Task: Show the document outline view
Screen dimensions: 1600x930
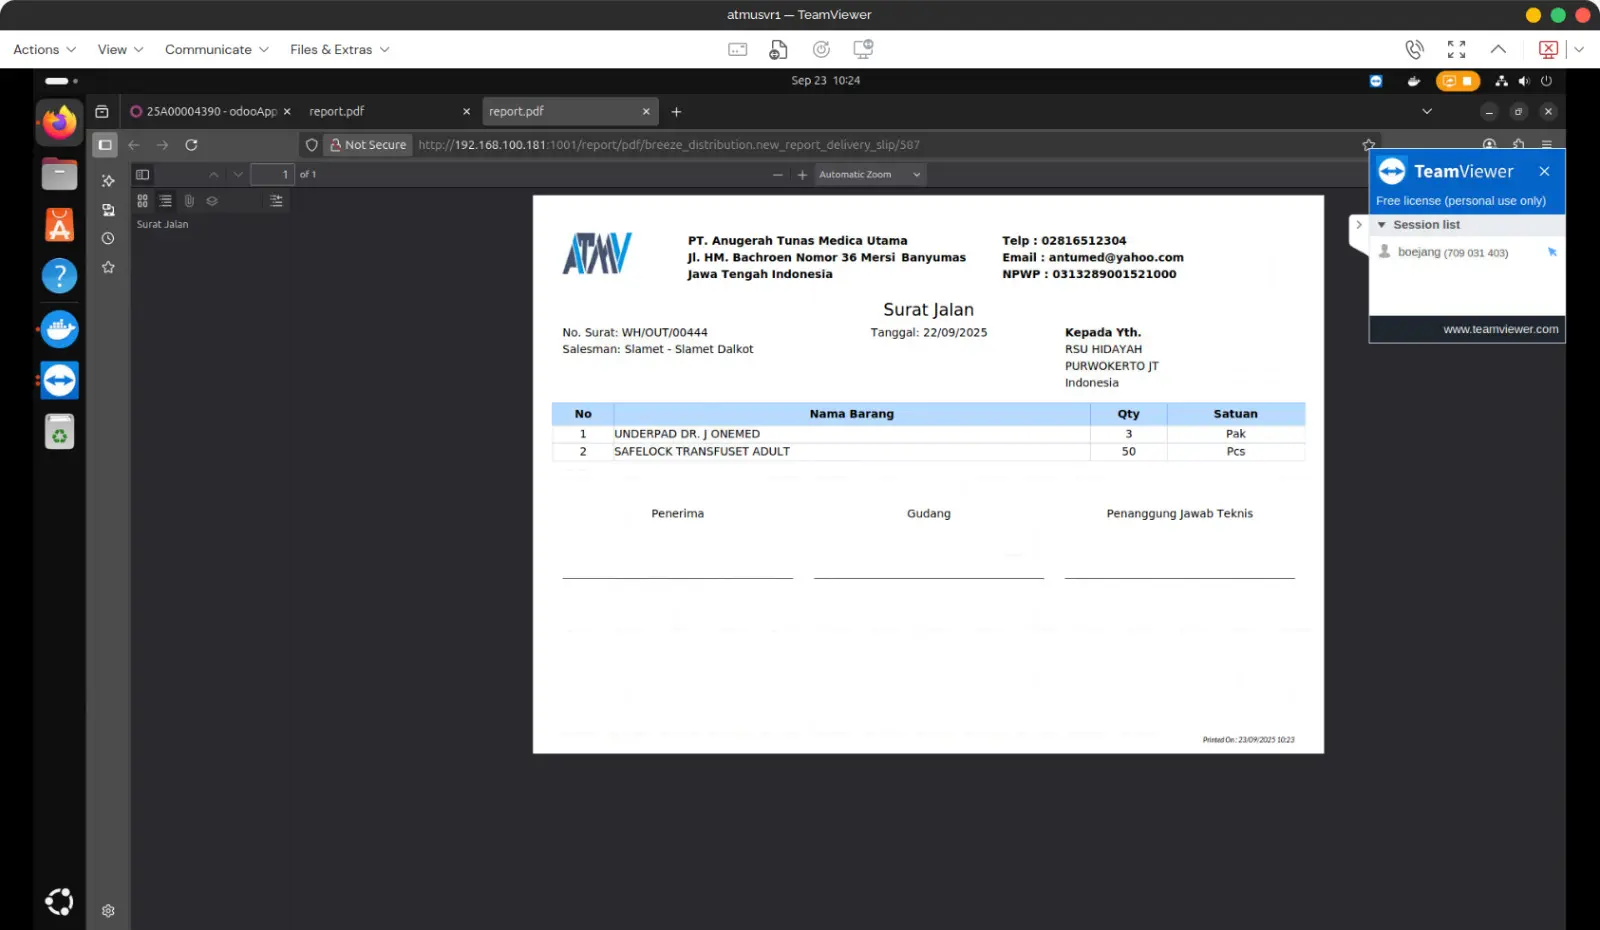Action: click(166, 201)
